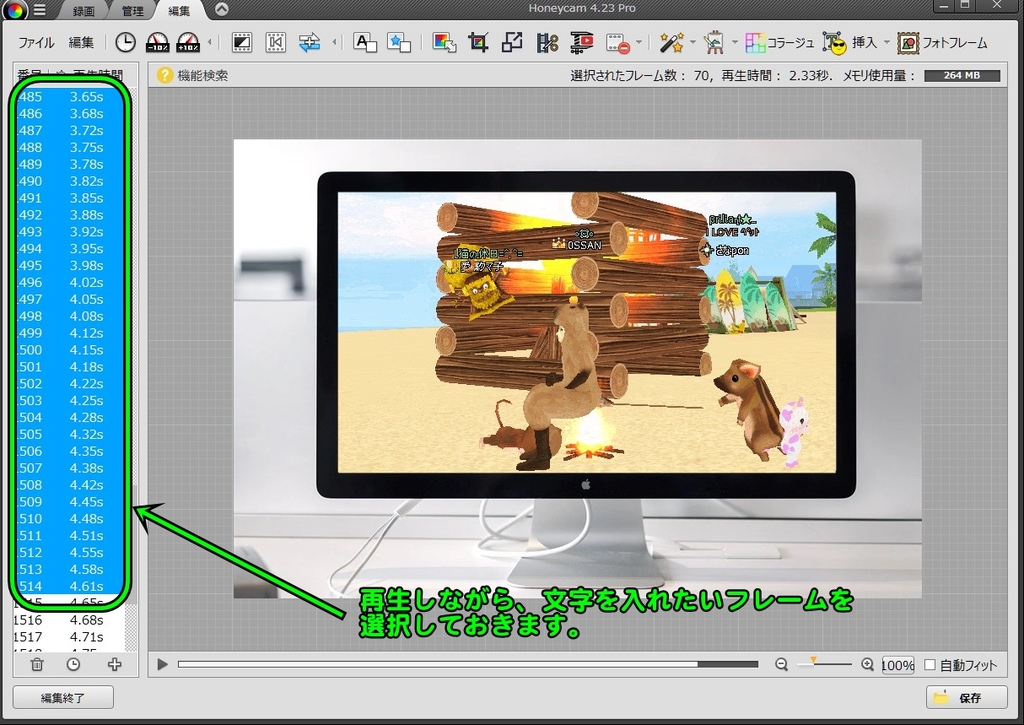This screenshot has height=725, width=1024.
Task: Open dropdown arrow next to 挿入
Action: click(x=887, y=42)
